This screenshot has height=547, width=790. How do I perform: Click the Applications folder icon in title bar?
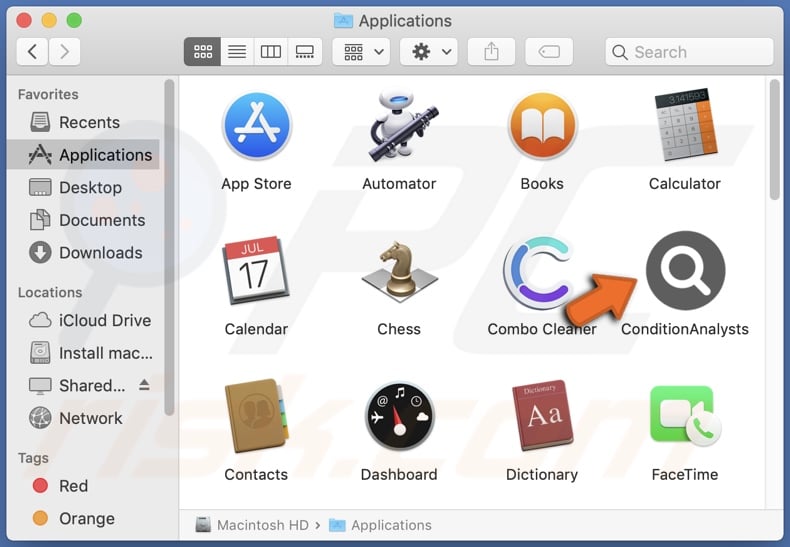tap(343, 21)
